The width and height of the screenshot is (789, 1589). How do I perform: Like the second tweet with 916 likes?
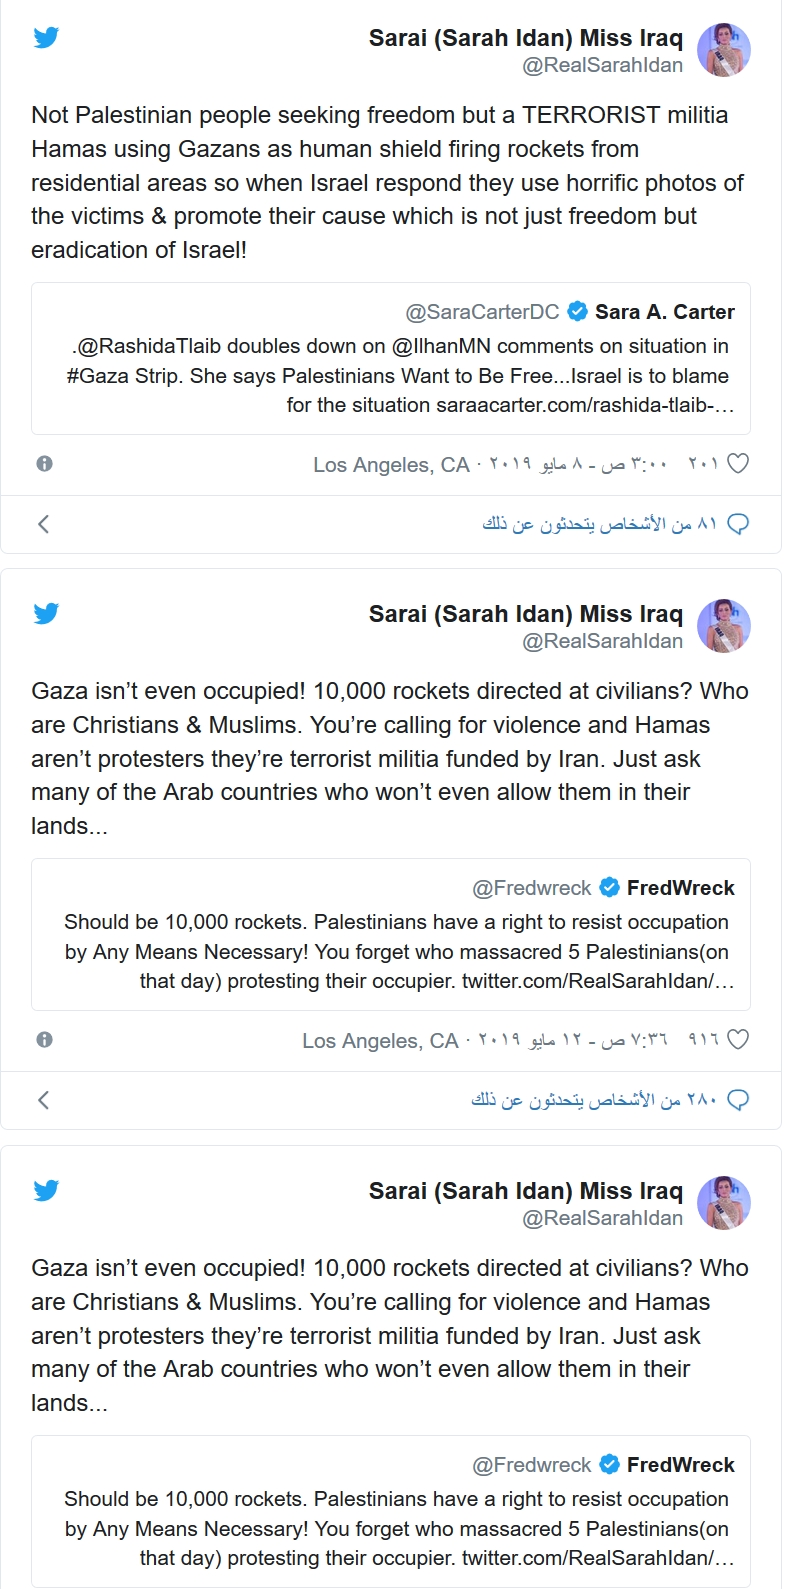738,1040
